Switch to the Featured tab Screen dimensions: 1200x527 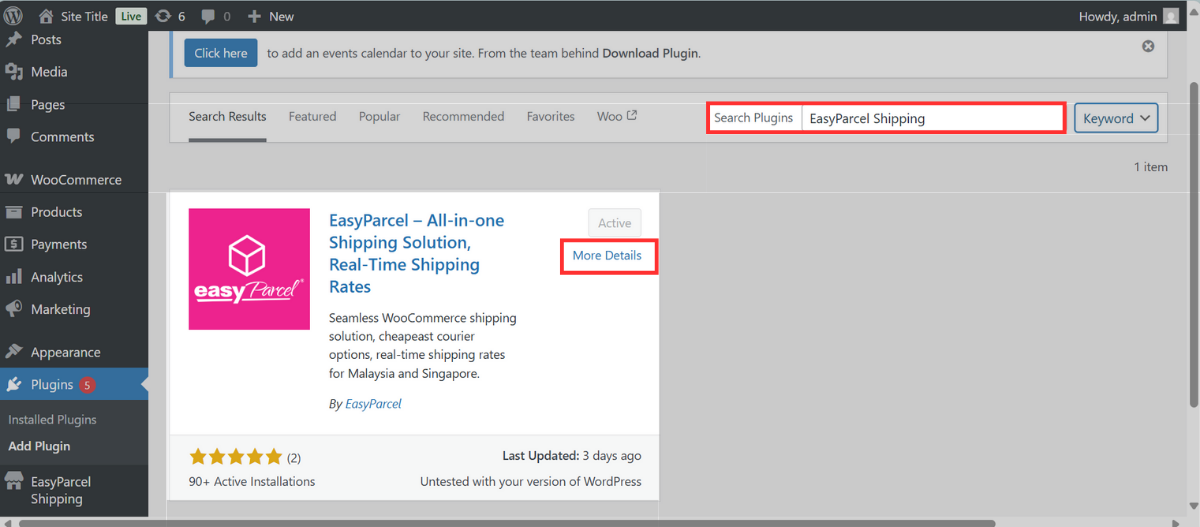coord(312,117)
